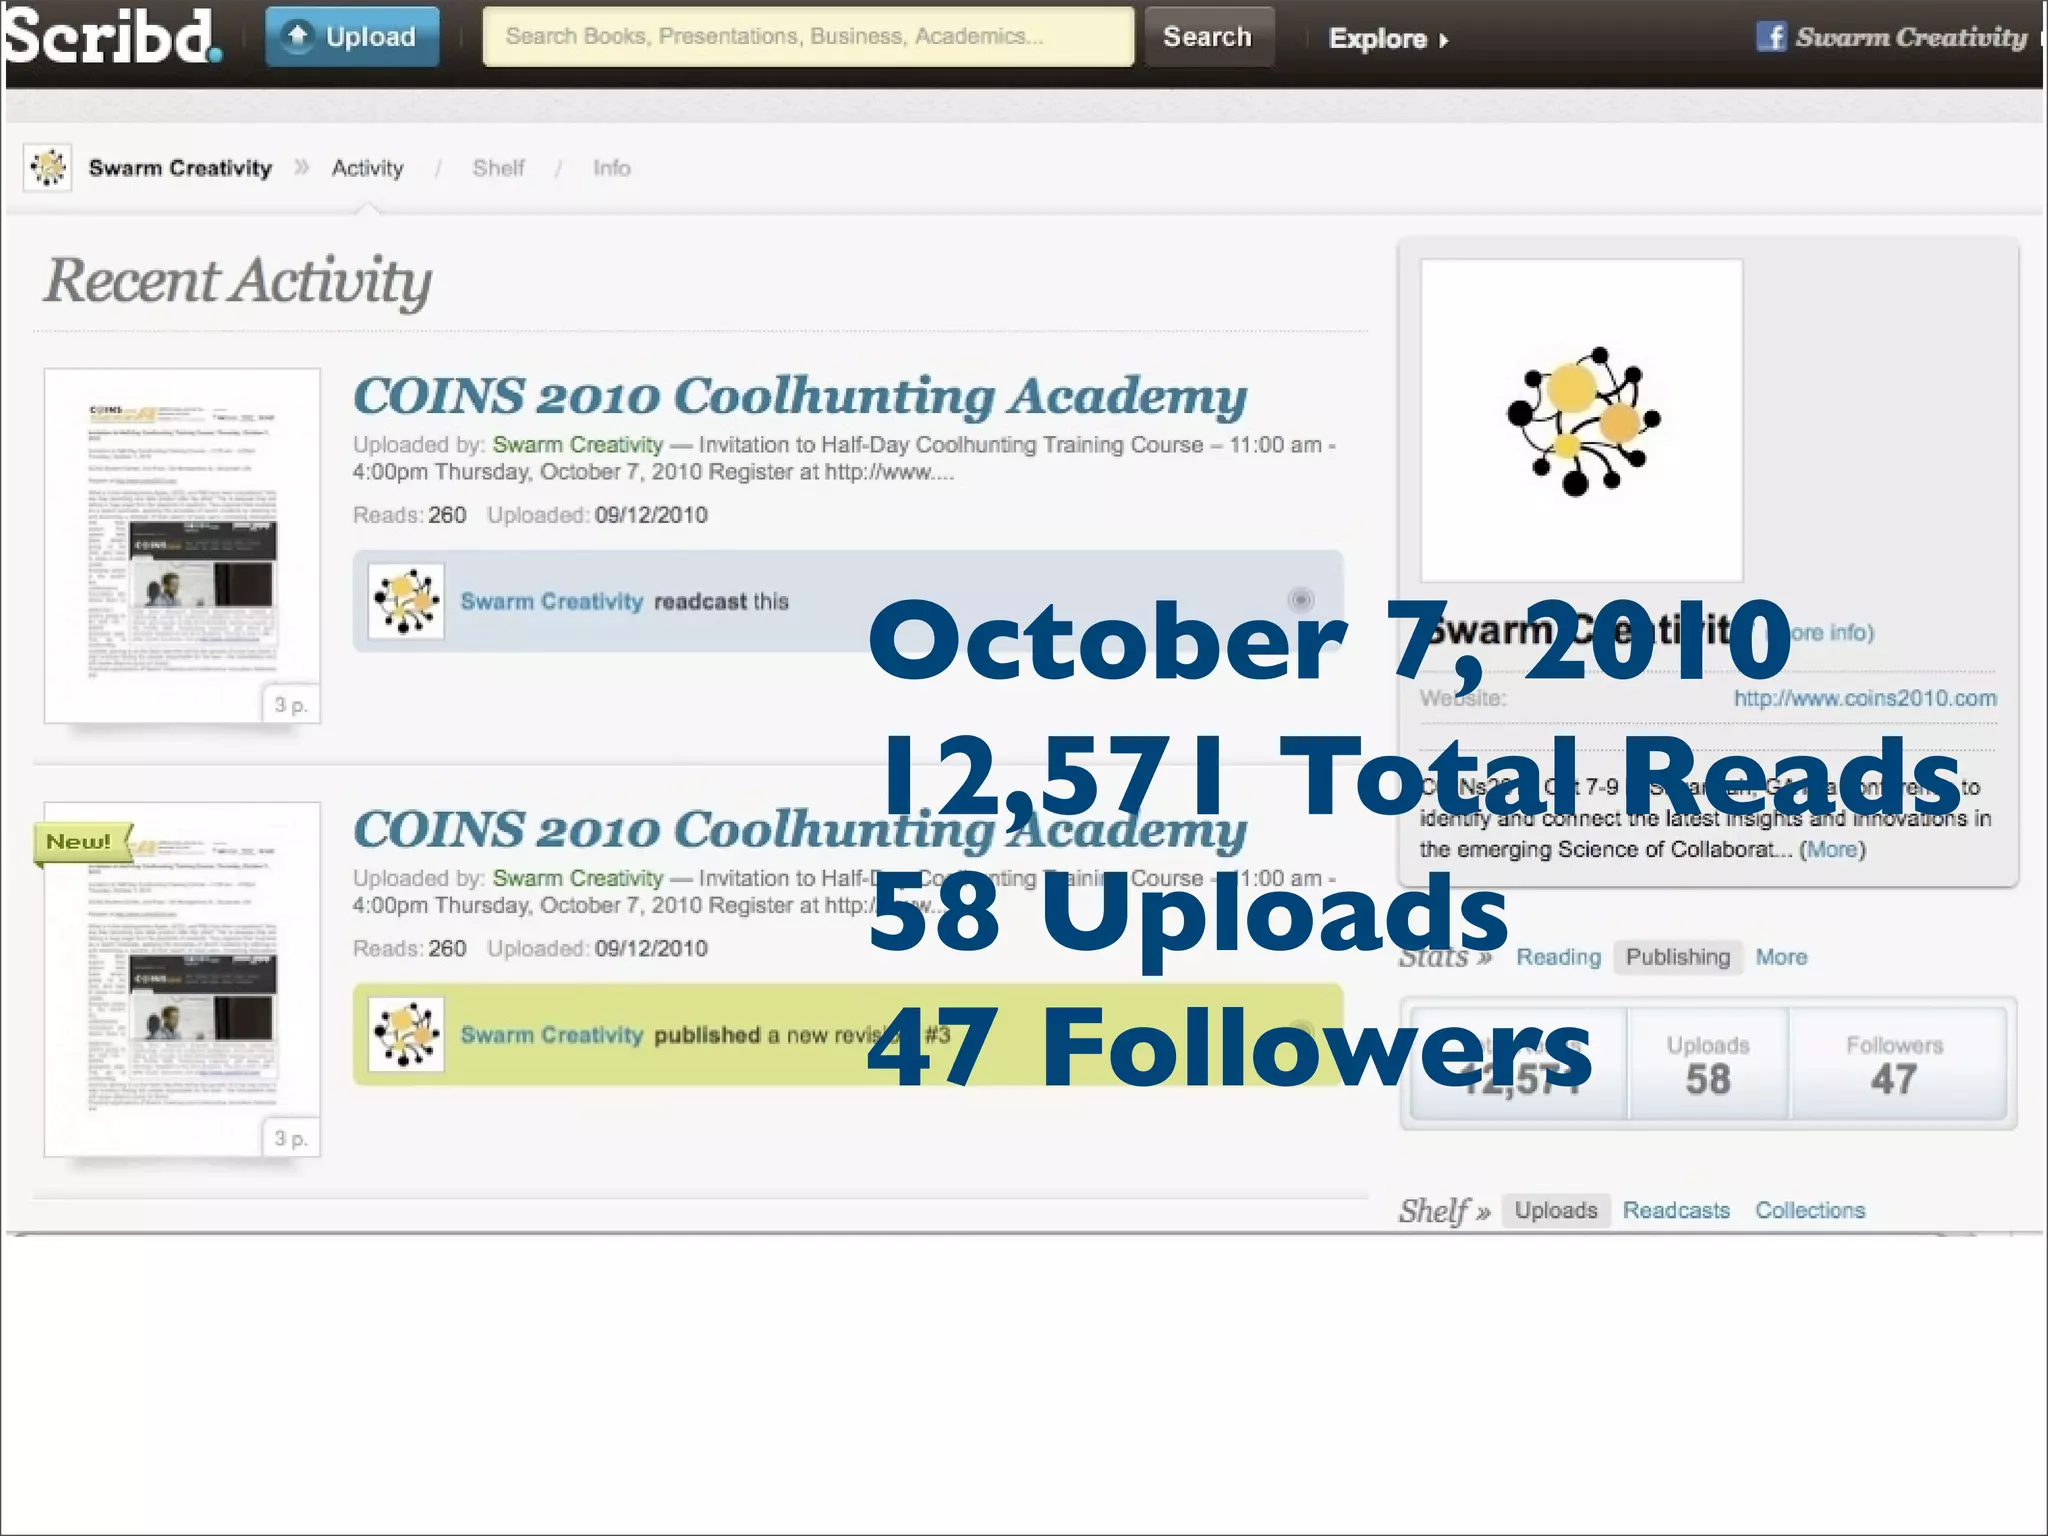Click the 3 p. page count on New thumbnail
2048x1536 pixels.
(290, 1138)
